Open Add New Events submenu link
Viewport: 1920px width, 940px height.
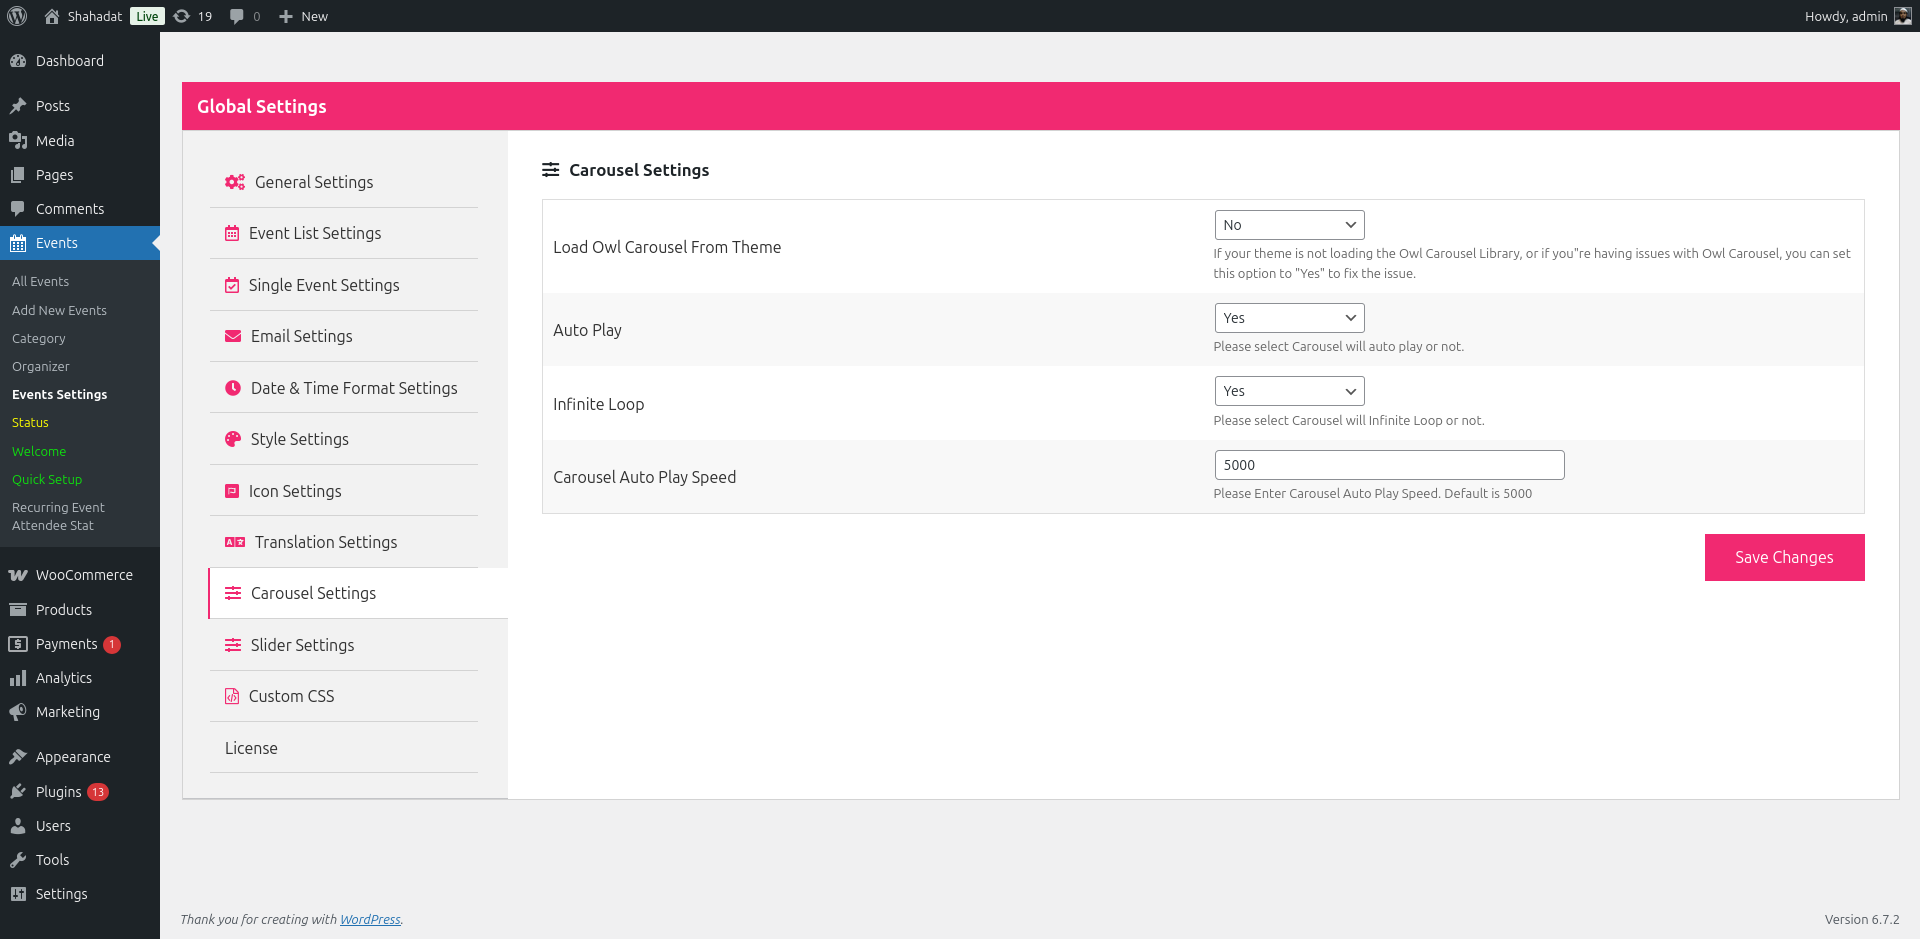tap(59, 311)
